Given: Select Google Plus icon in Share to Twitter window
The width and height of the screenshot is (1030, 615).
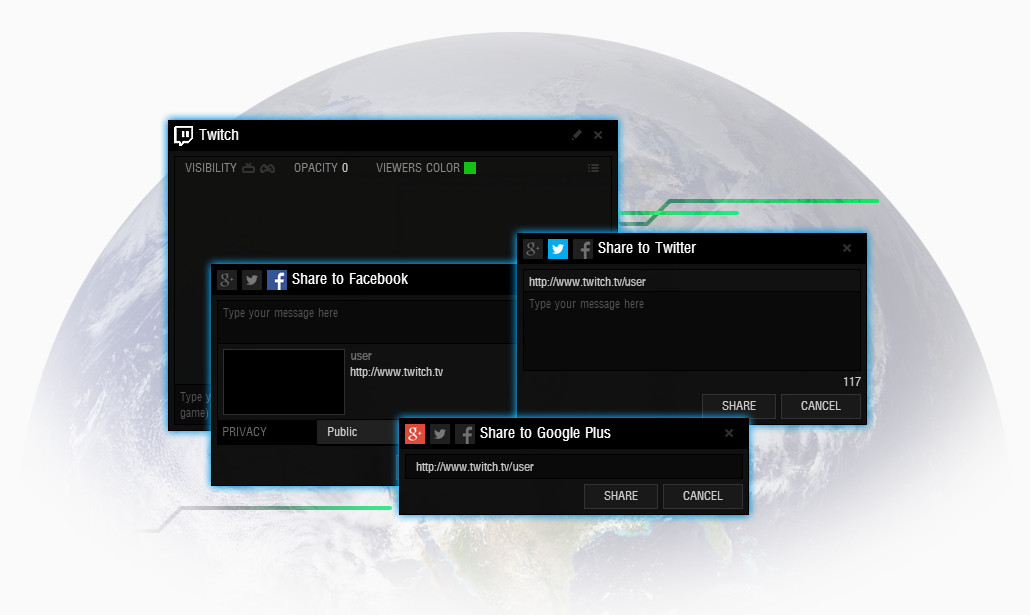Looking at the screenshot, I should [x=533, y=249].
